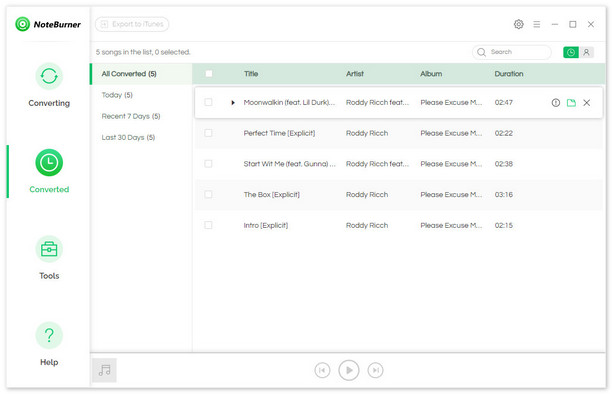Click the search magnifier icon

click(481, 52)
